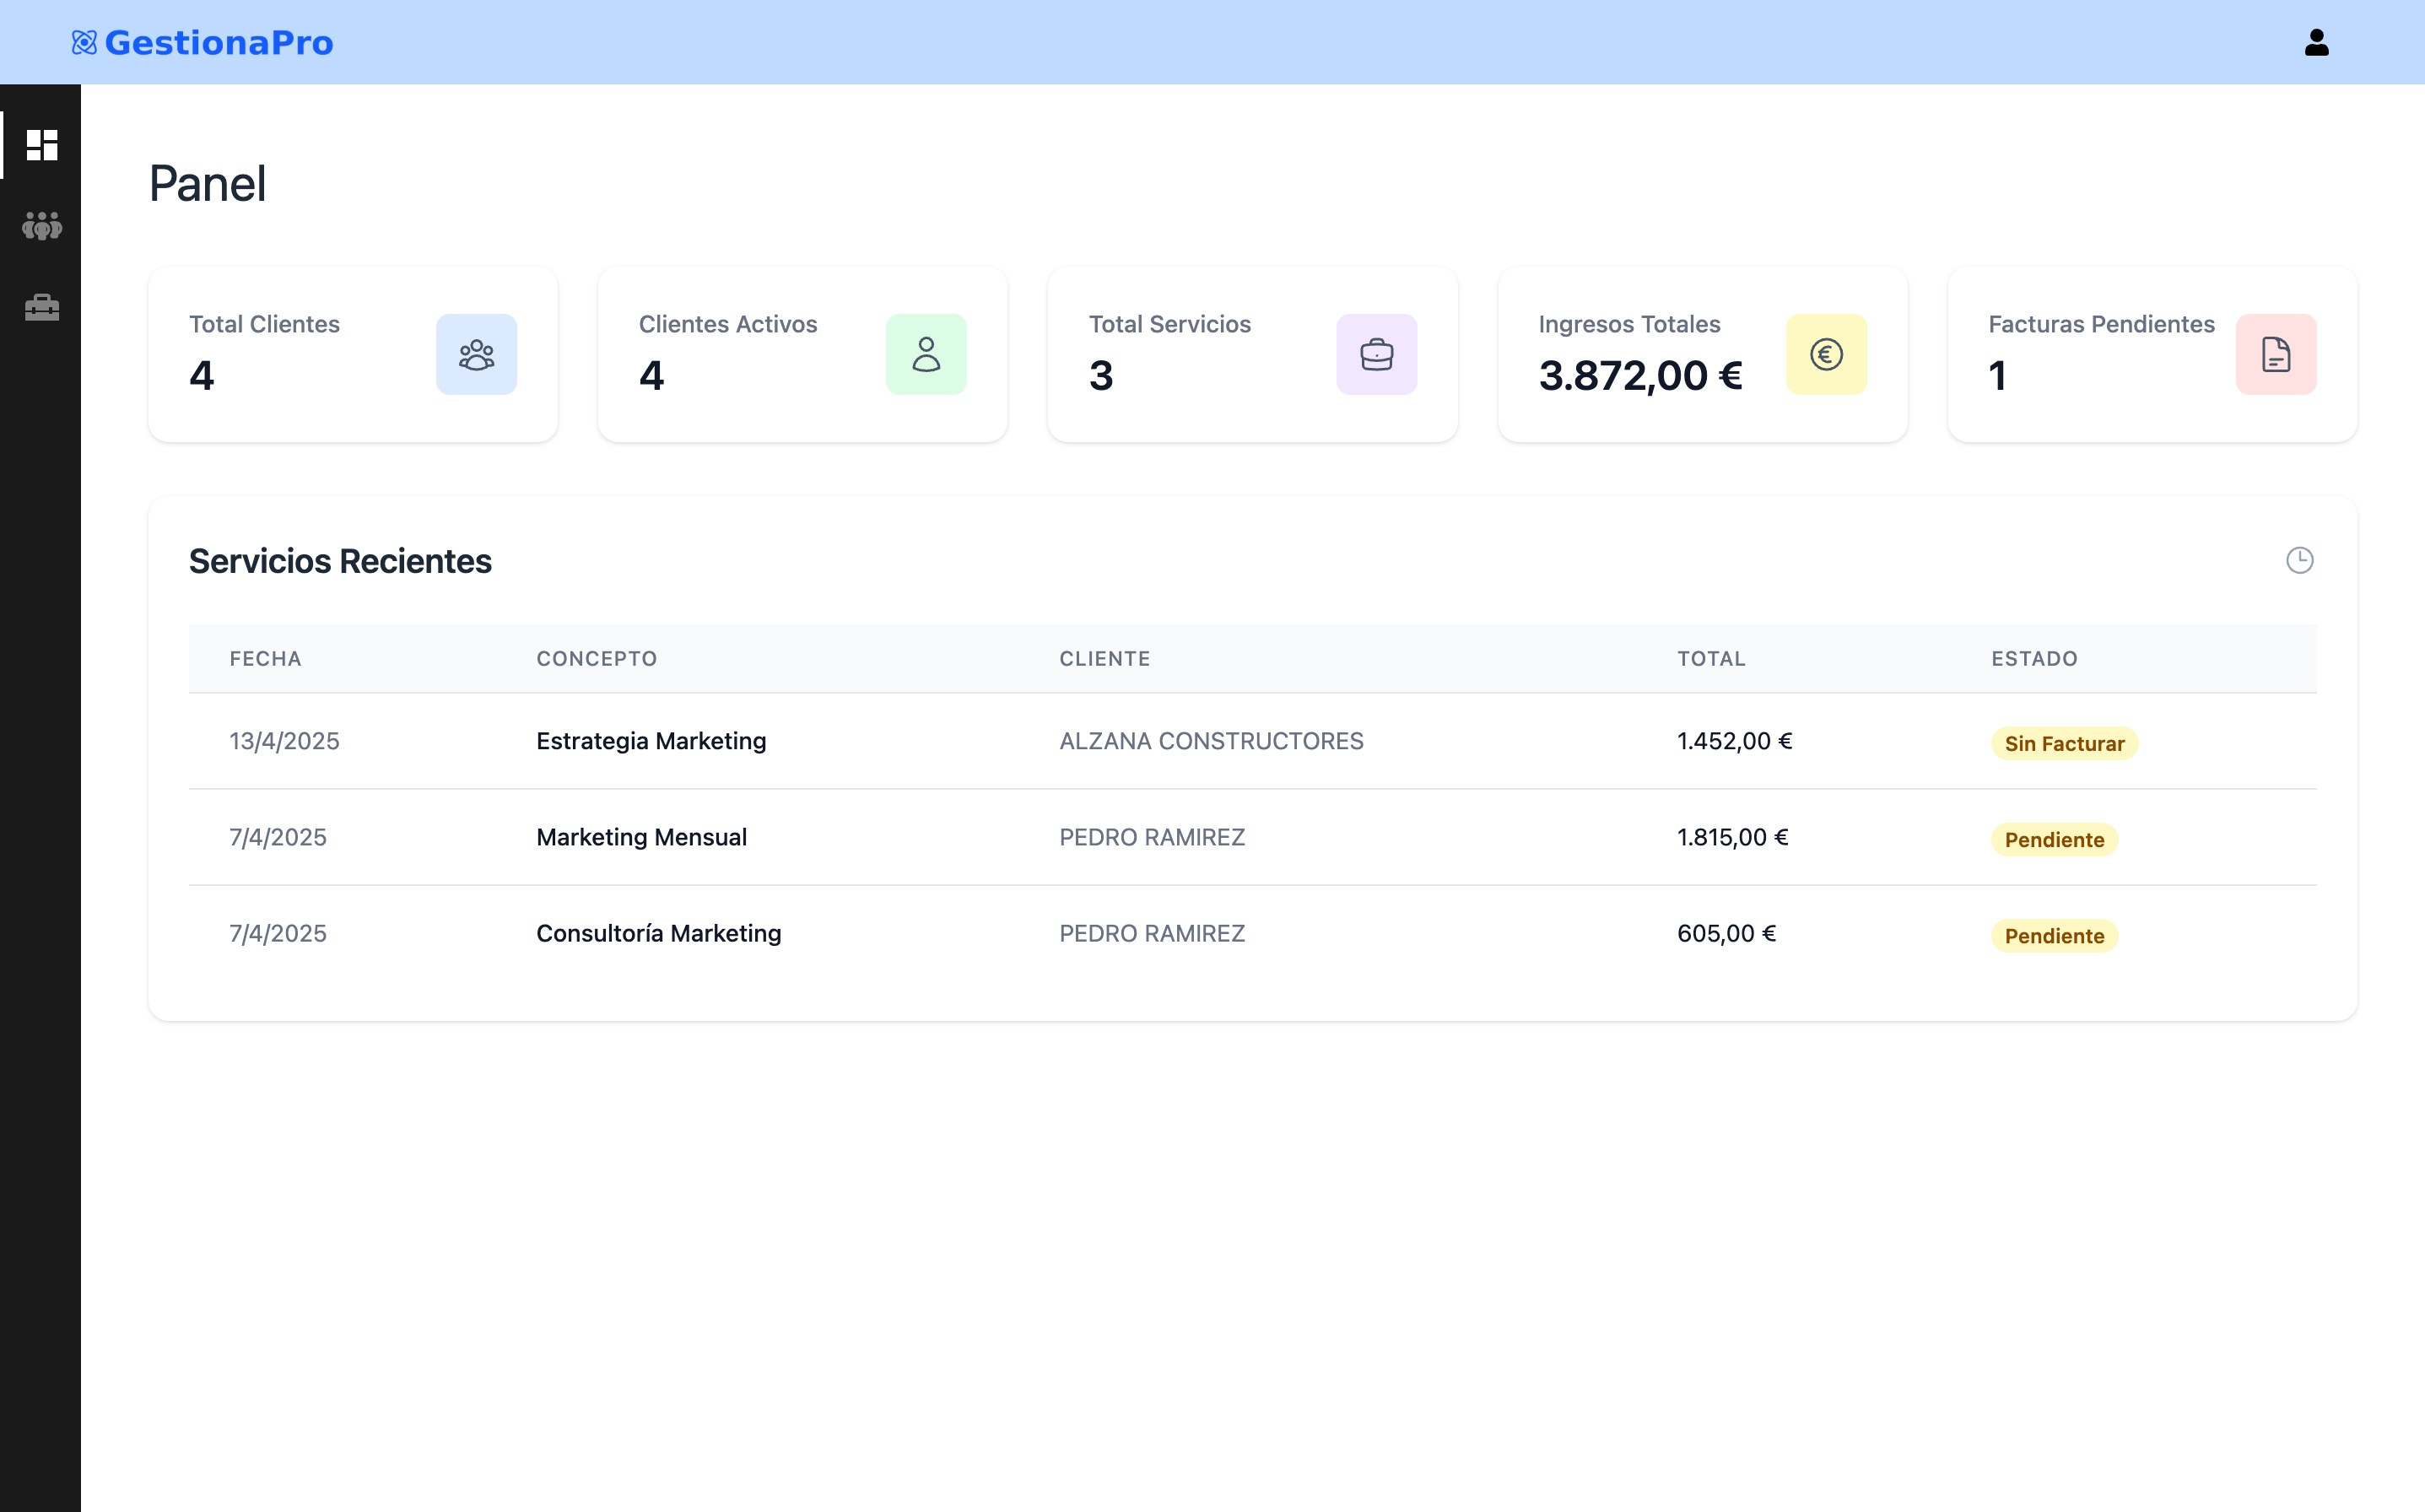
Task: Open the user profile icon
Action: click(2316, 42)
